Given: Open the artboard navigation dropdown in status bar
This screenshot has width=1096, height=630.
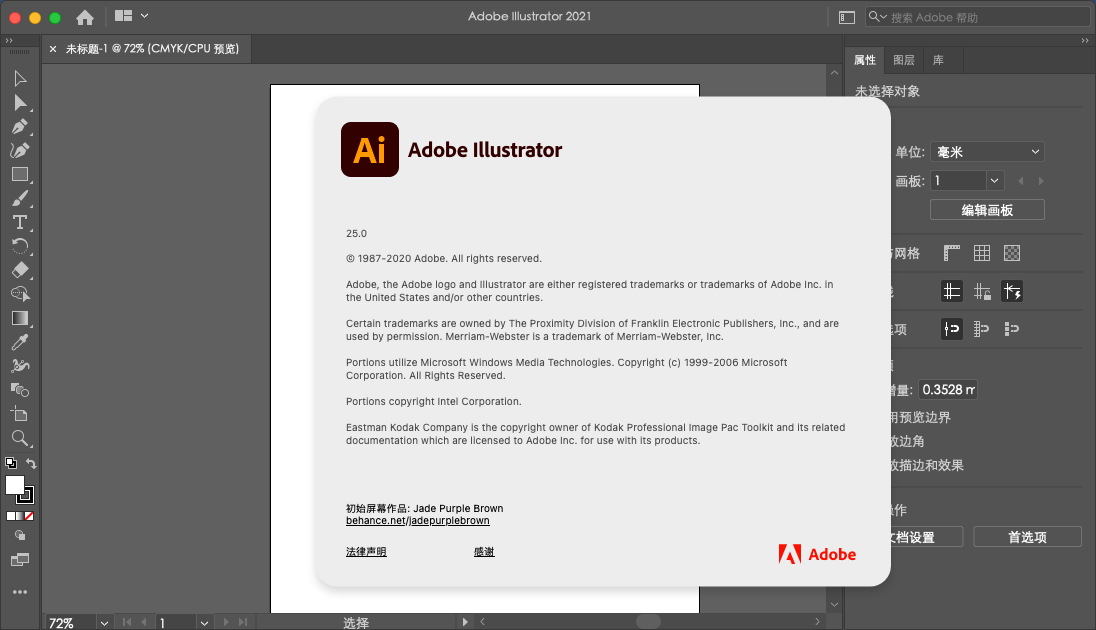Looking at the screenshot, I should pos(204,622).
